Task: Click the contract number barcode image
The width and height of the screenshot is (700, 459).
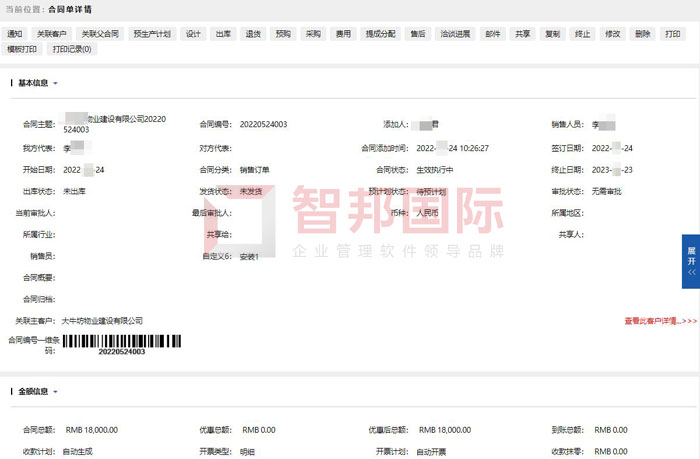Action: [x=121, y=343]
